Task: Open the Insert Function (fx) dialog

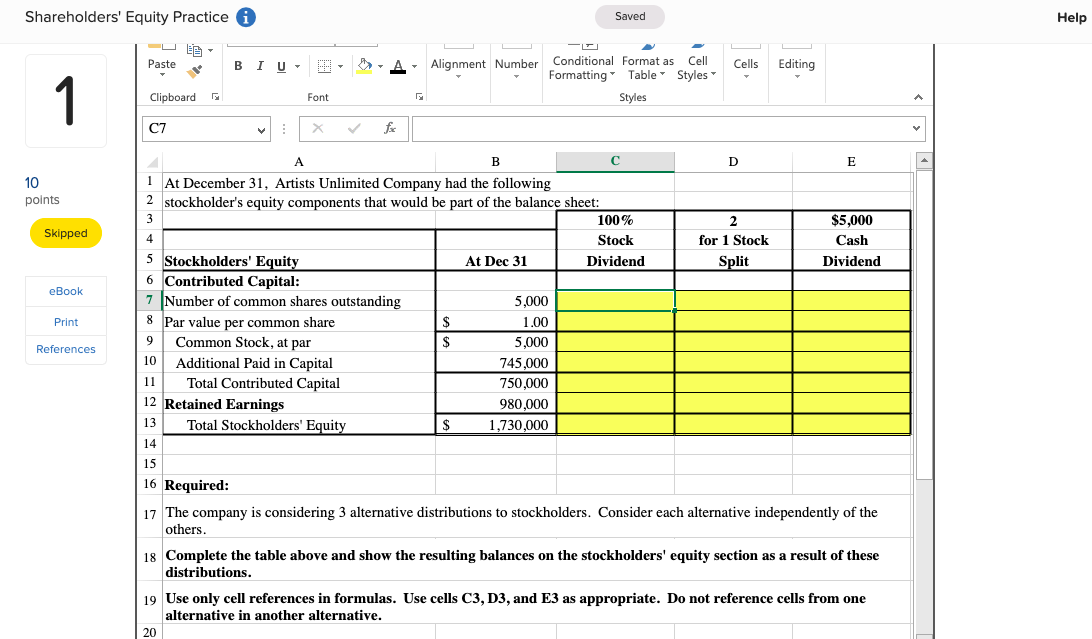Action: pyautogui.click(x=390, y=128)
